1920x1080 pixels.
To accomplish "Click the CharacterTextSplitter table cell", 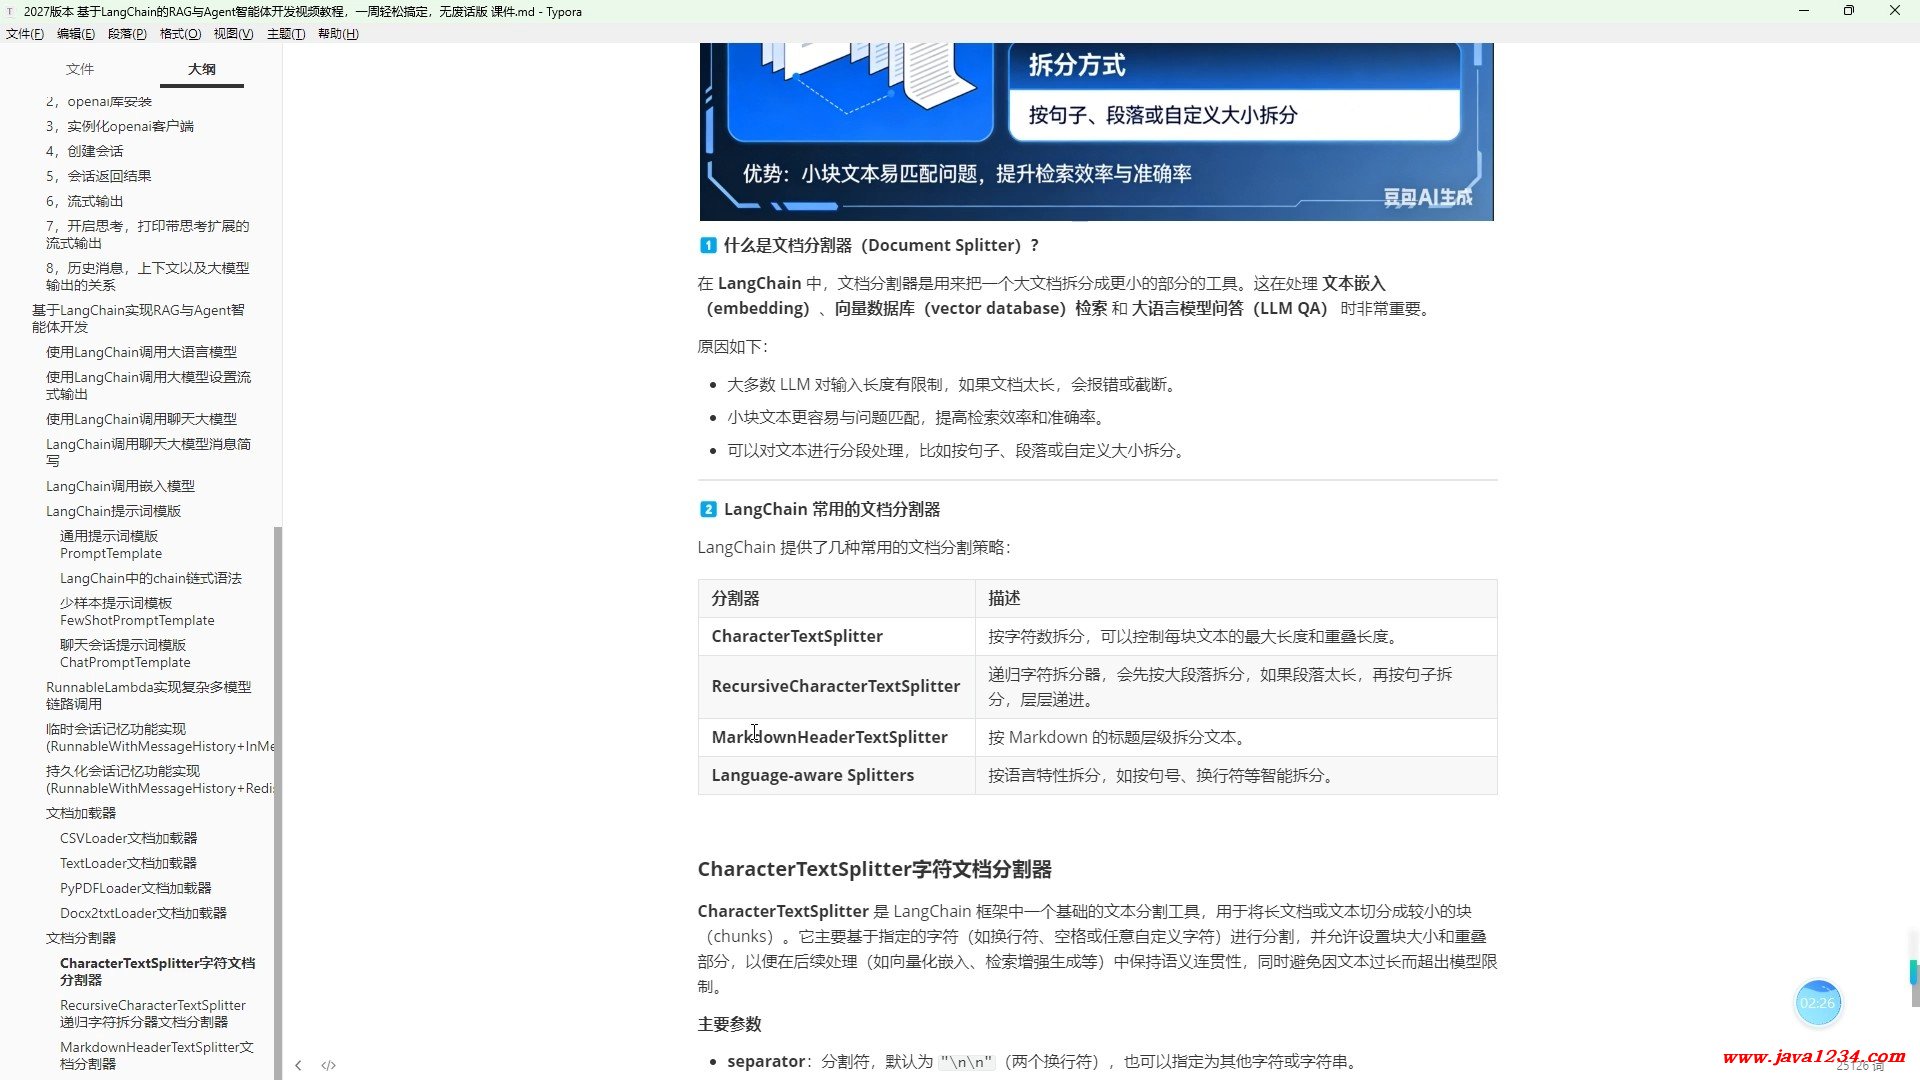I will tap(797, 636).
